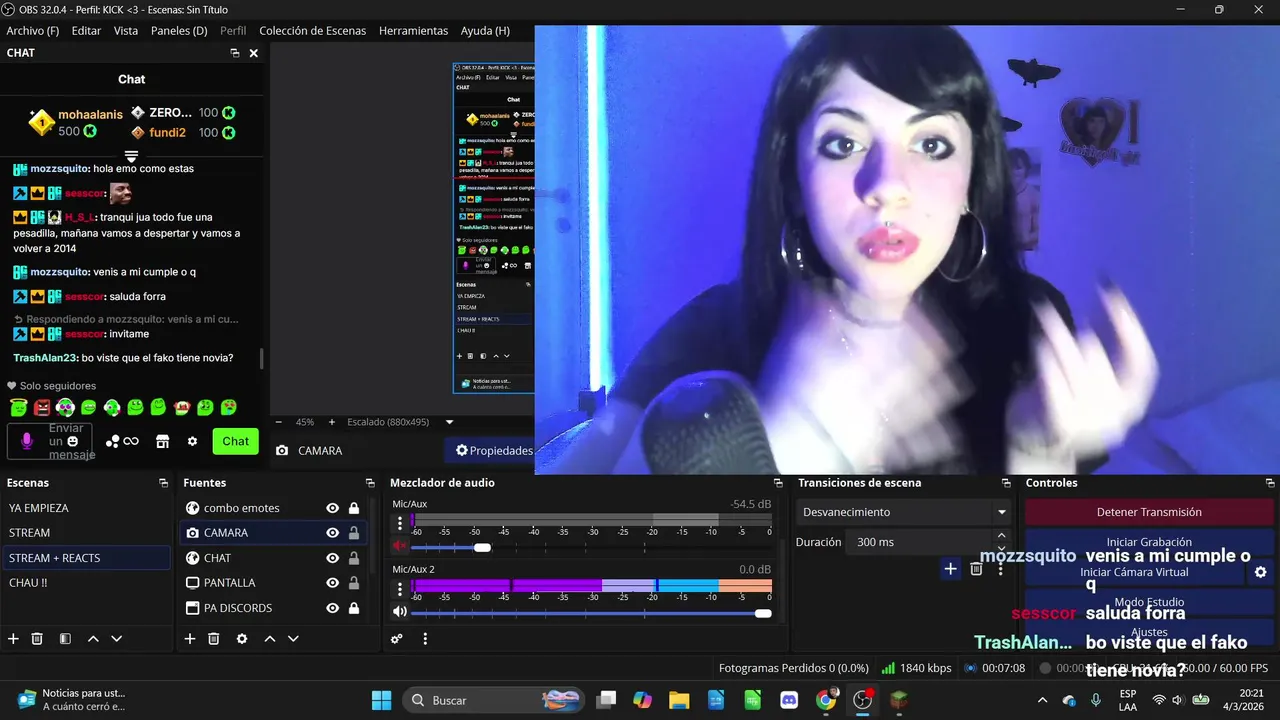The image size is (1280, 720).
Task: Mute the Mic/Aux 2 channel
Action: pos(400,612)
